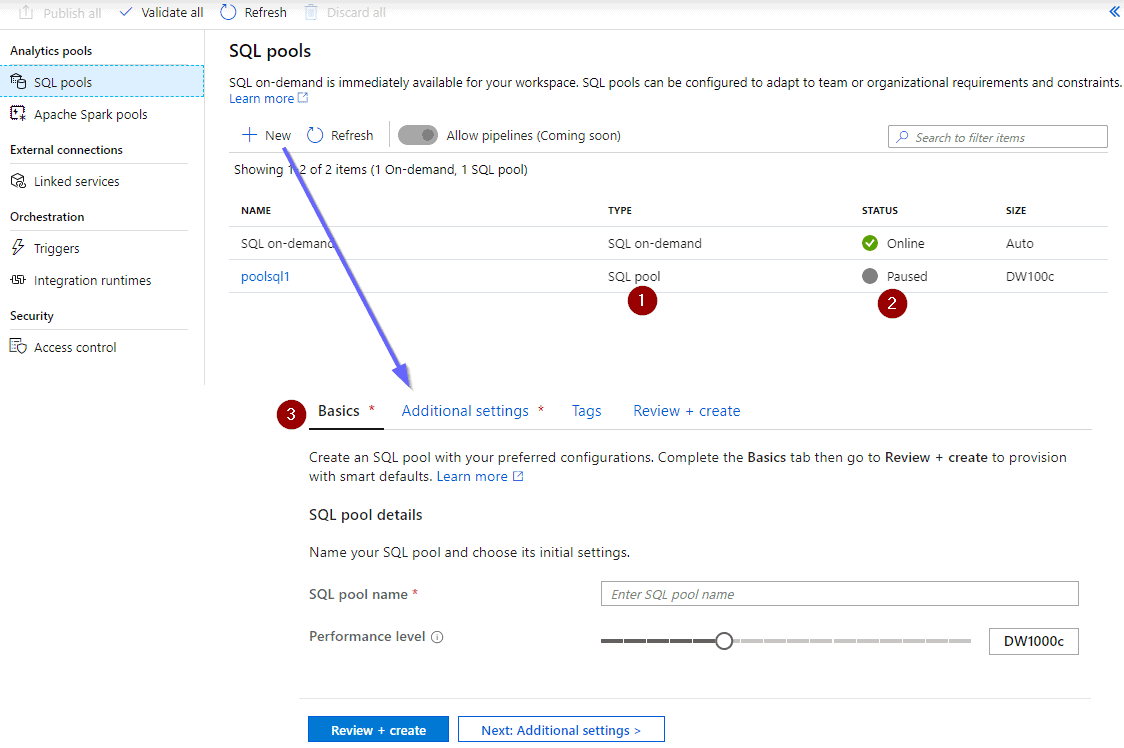Select Publish all in the top toolbar
This screenshot has height=748, width=1124.
point(59,12)
